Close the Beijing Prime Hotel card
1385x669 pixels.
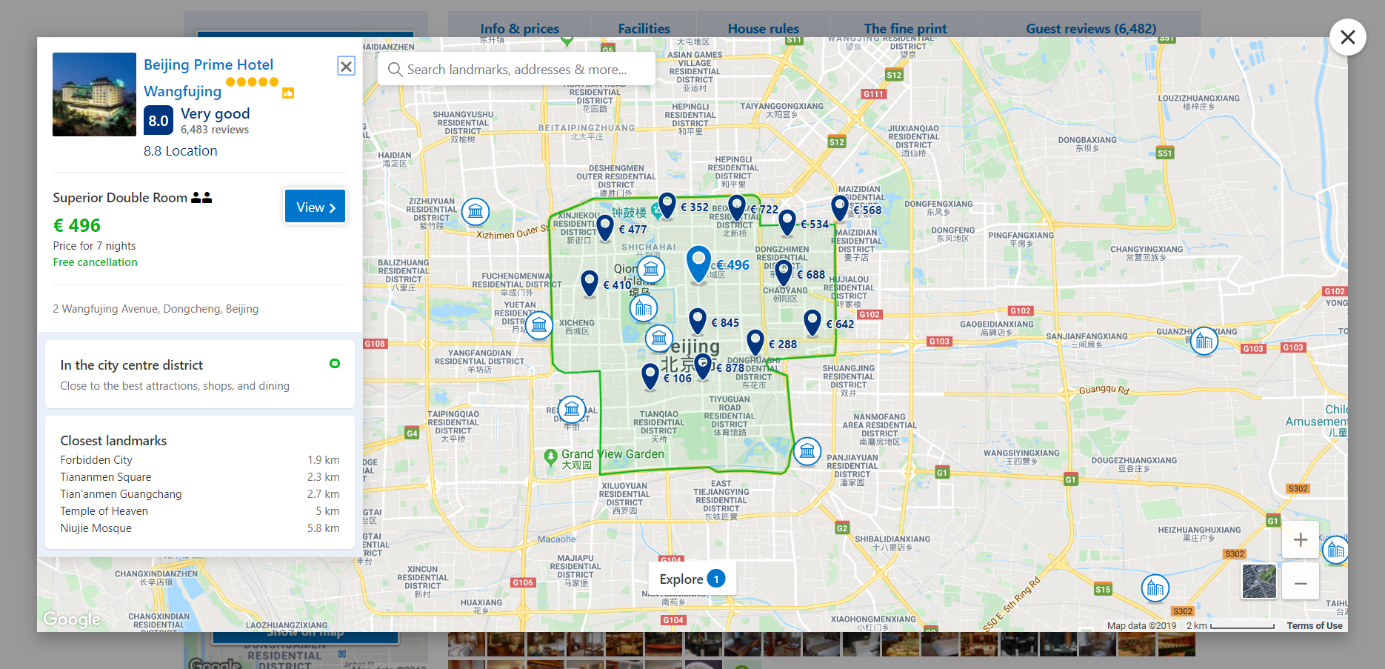pos(346,66)
